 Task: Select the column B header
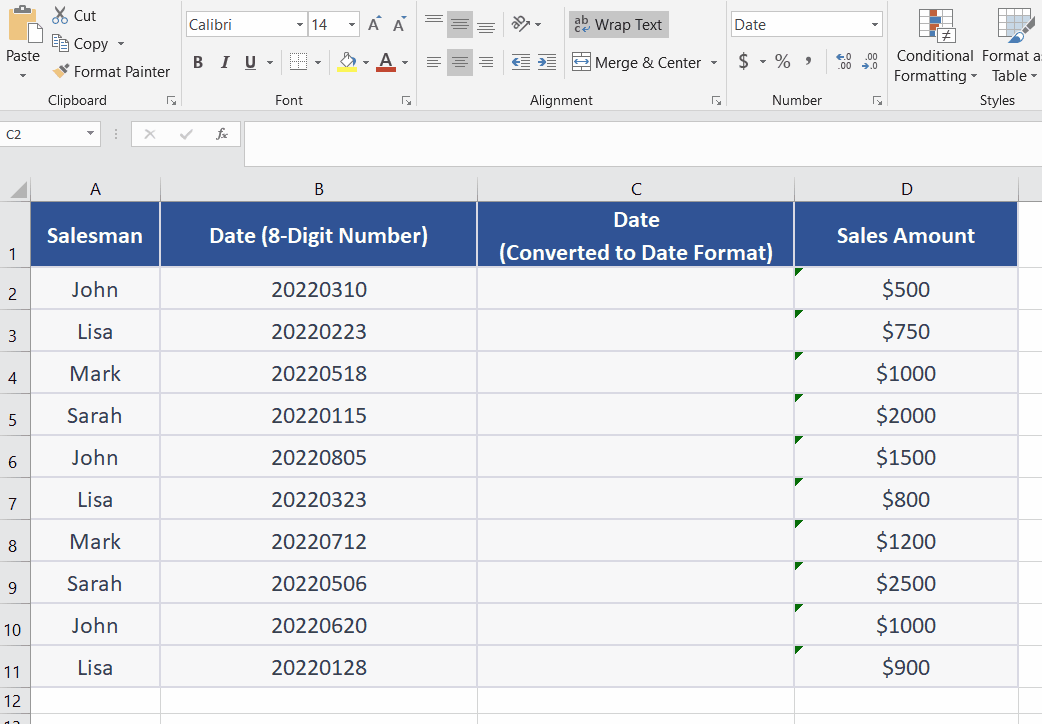click(x=319, y=189)
